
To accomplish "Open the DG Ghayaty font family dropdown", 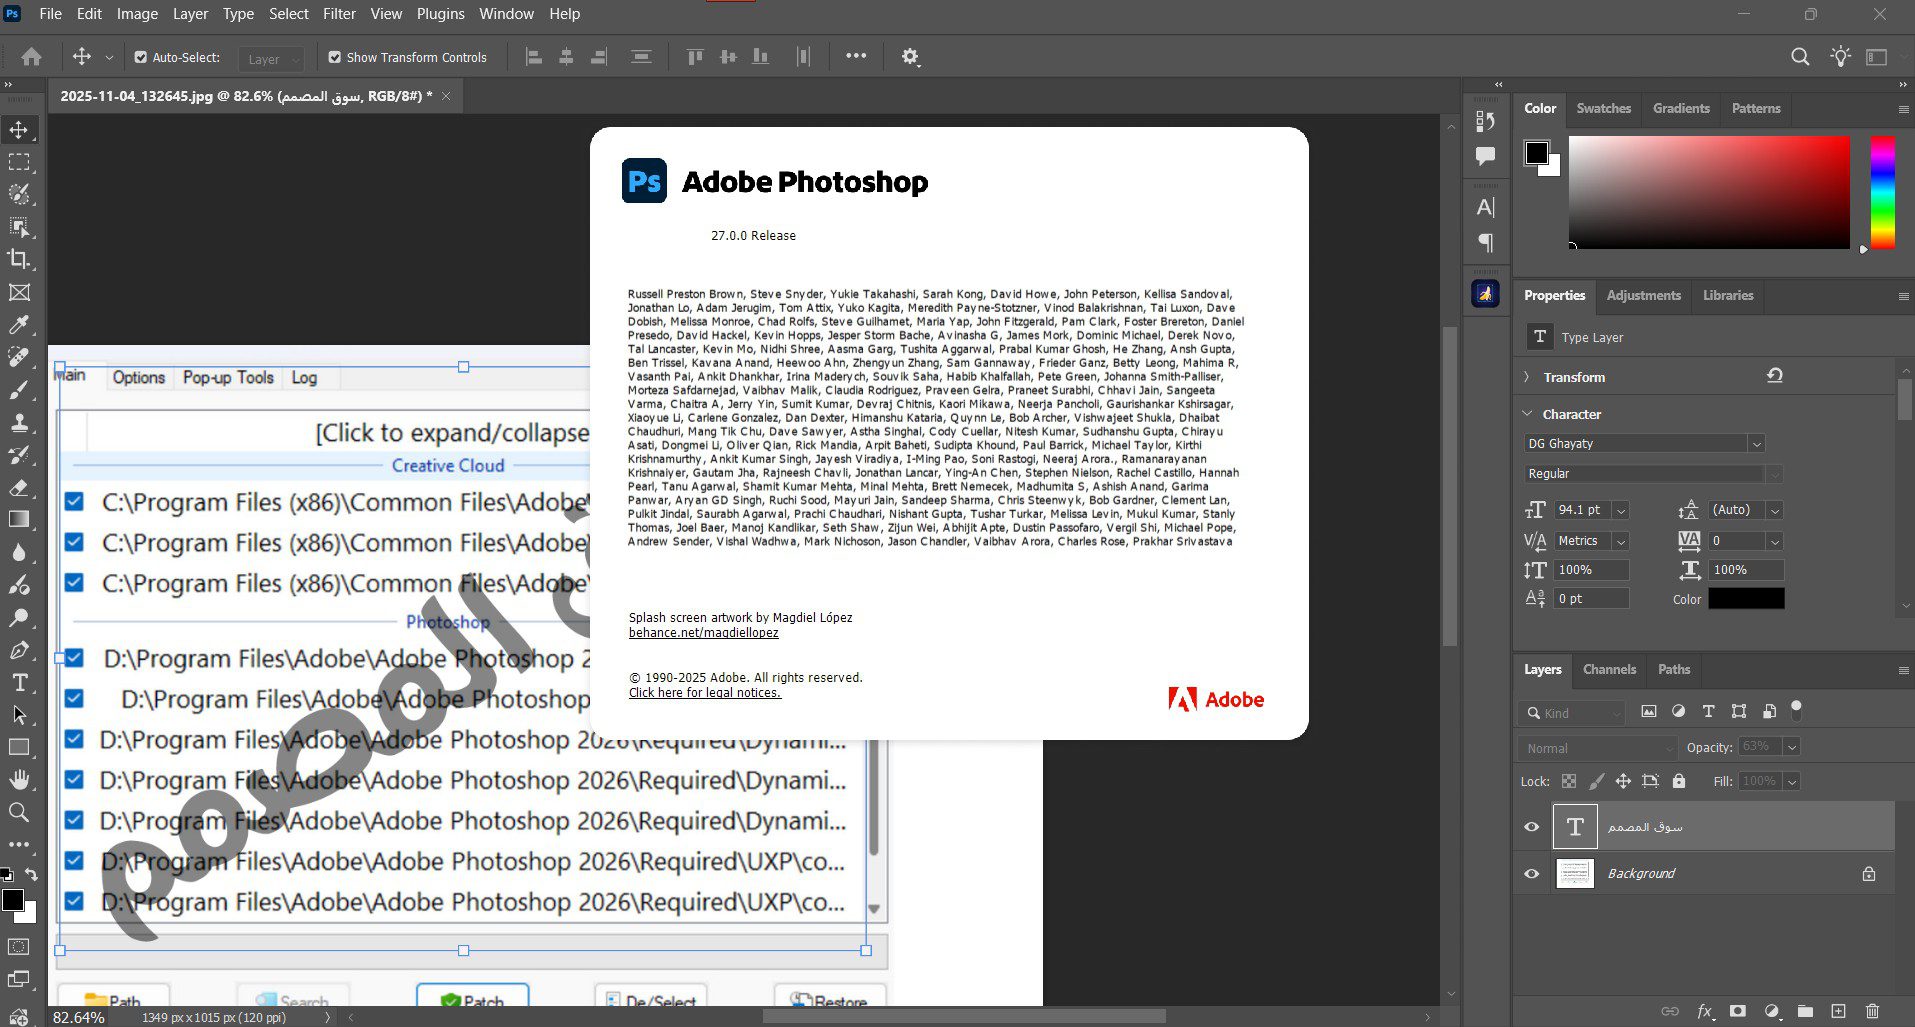I will pos(1756,443).
